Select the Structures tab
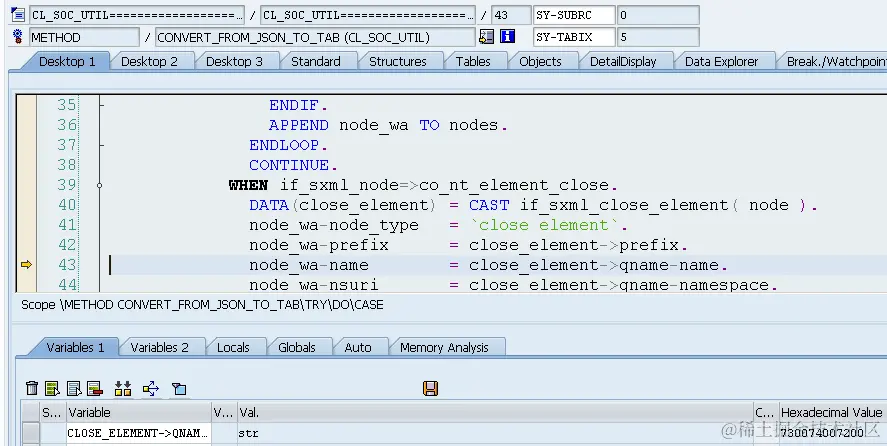Screen dimensions: 887x446 tap(398, 61)
